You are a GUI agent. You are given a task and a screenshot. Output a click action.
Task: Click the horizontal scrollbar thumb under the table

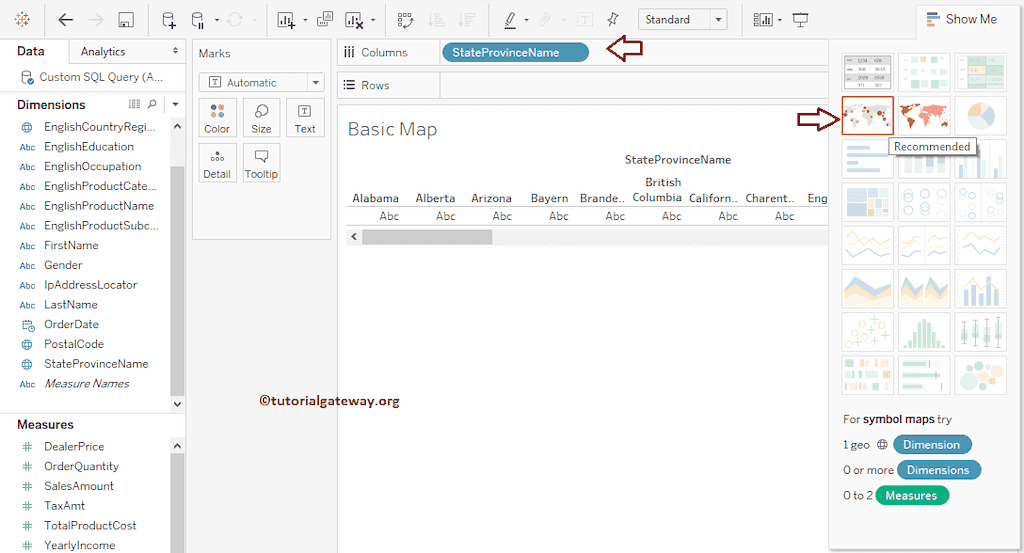point(427,237)
